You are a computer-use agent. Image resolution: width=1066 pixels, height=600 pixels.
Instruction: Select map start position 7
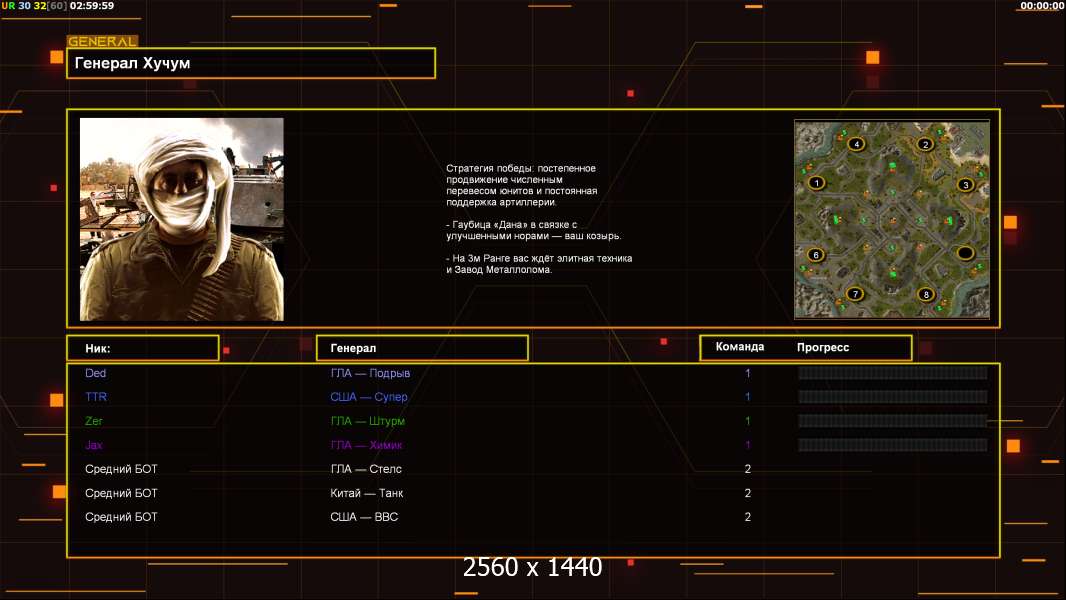click(x=854, y=294)
